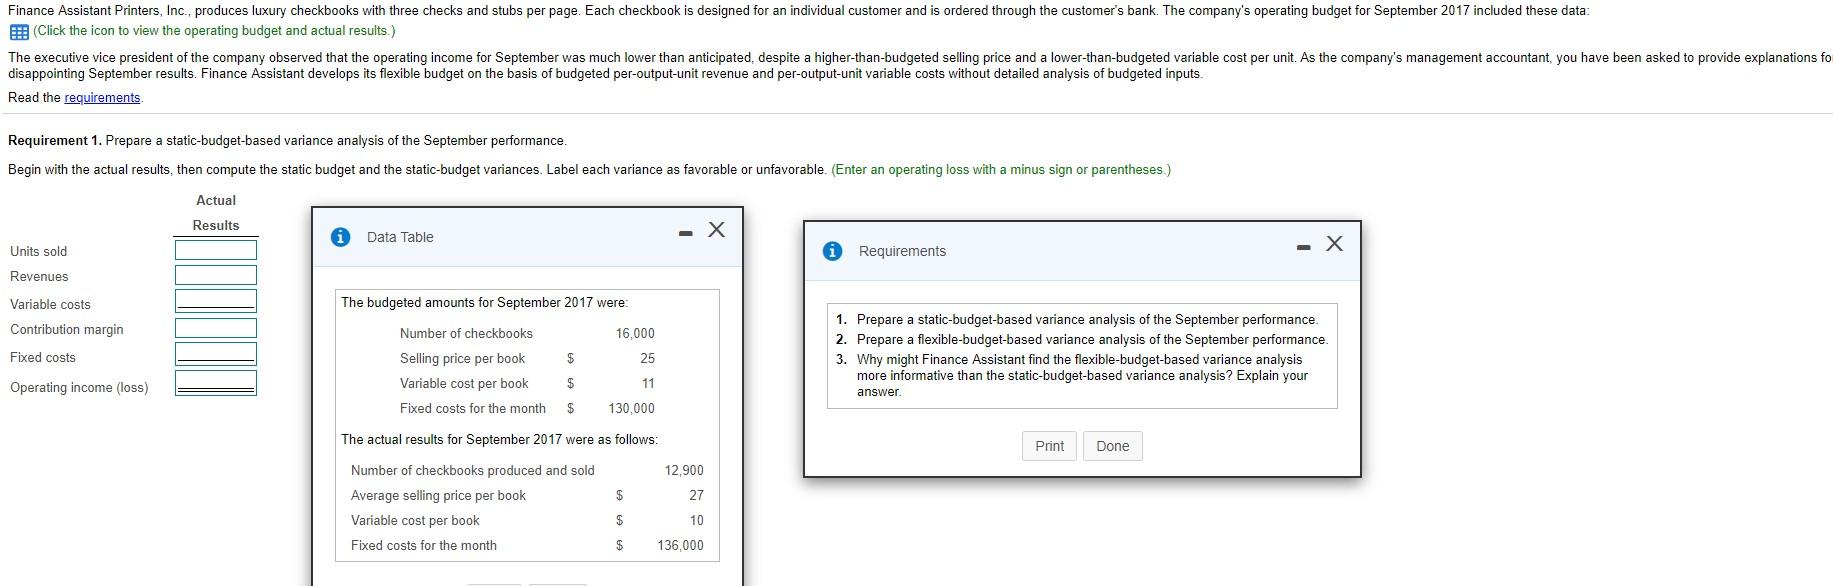This screenshot has height=586, width=1833.
Task: Click Print in the Requirements dialog
Action: point(1049,446)
